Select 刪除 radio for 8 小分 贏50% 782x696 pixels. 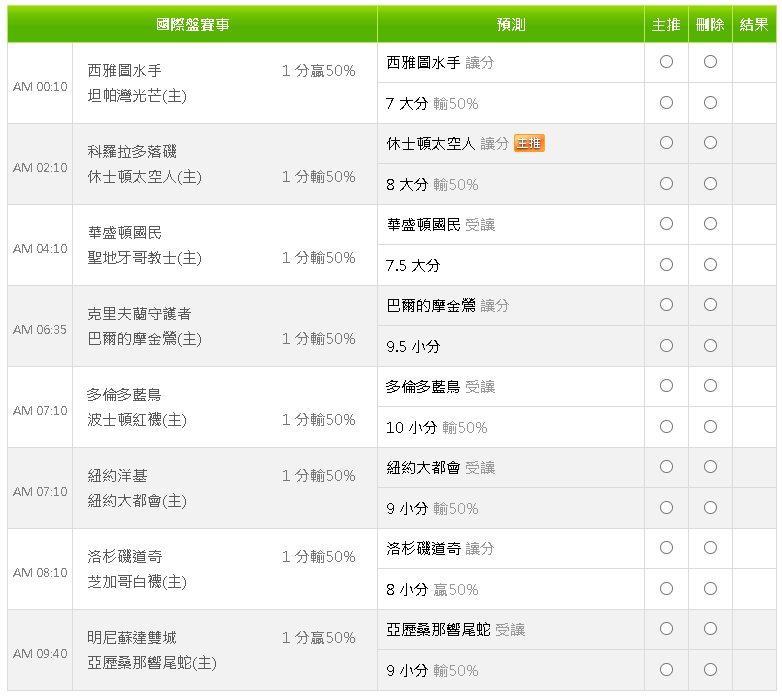click(710, 589)
